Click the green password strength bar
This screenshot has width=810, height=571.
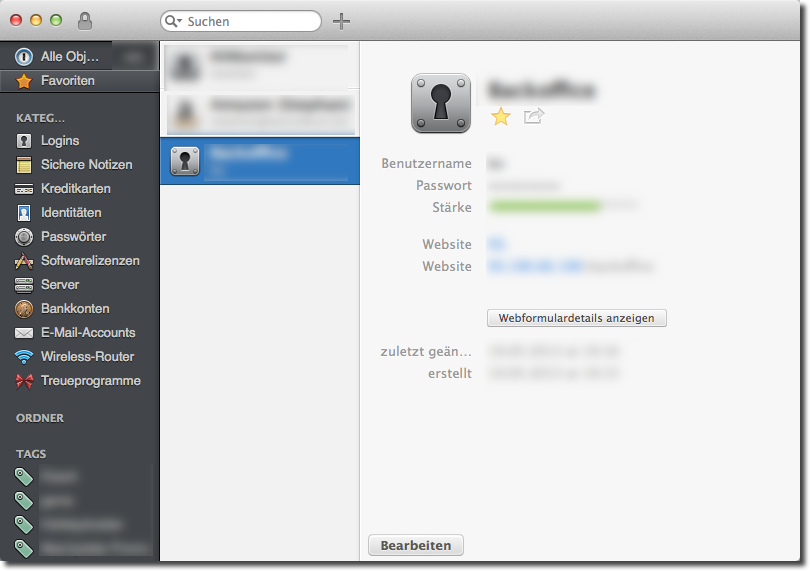pos(545,207)
